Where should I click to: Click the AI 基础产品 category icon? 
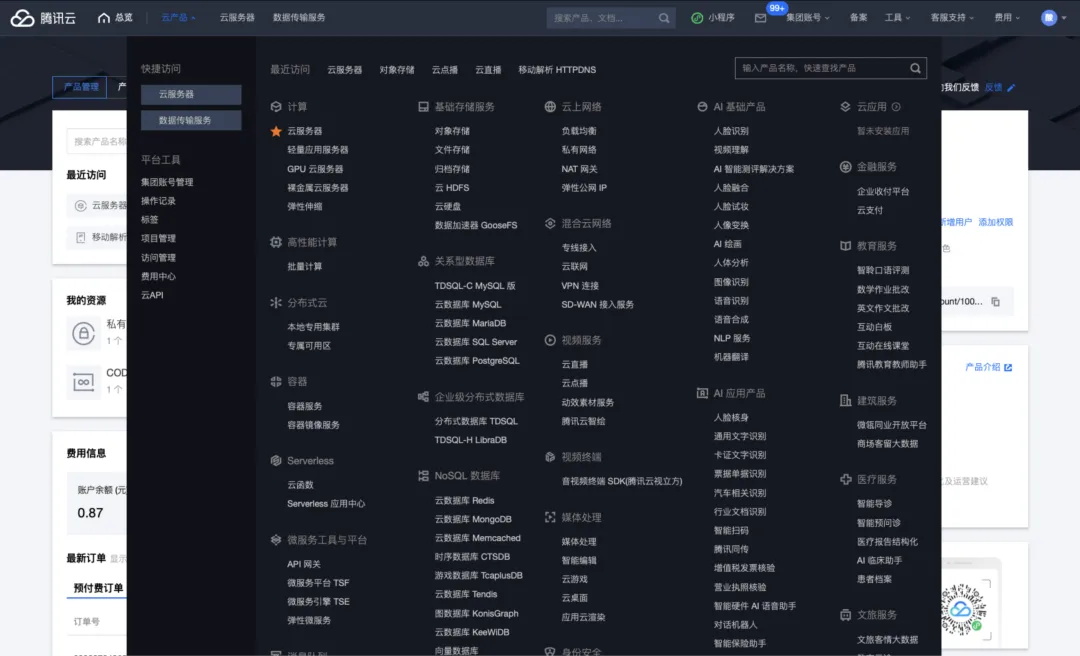(703, 107)
